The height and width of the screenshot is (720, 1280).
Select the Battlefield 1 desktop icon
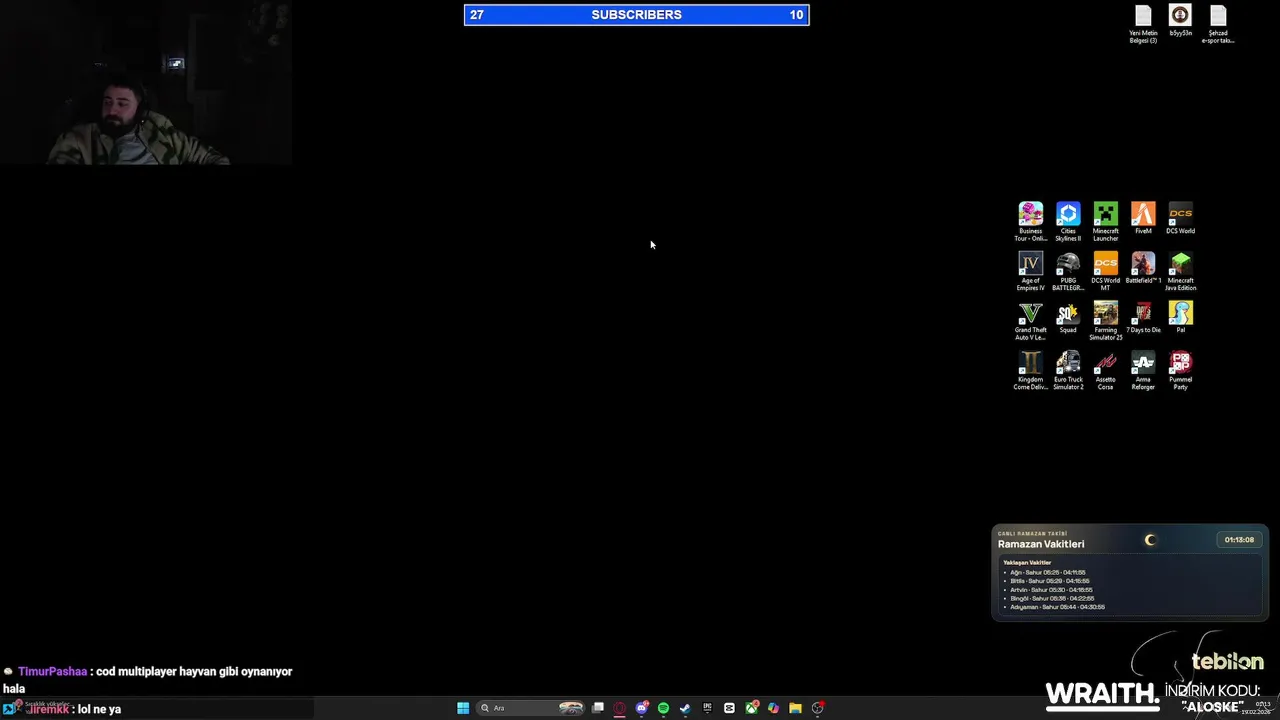click(x=1143, y=268)
